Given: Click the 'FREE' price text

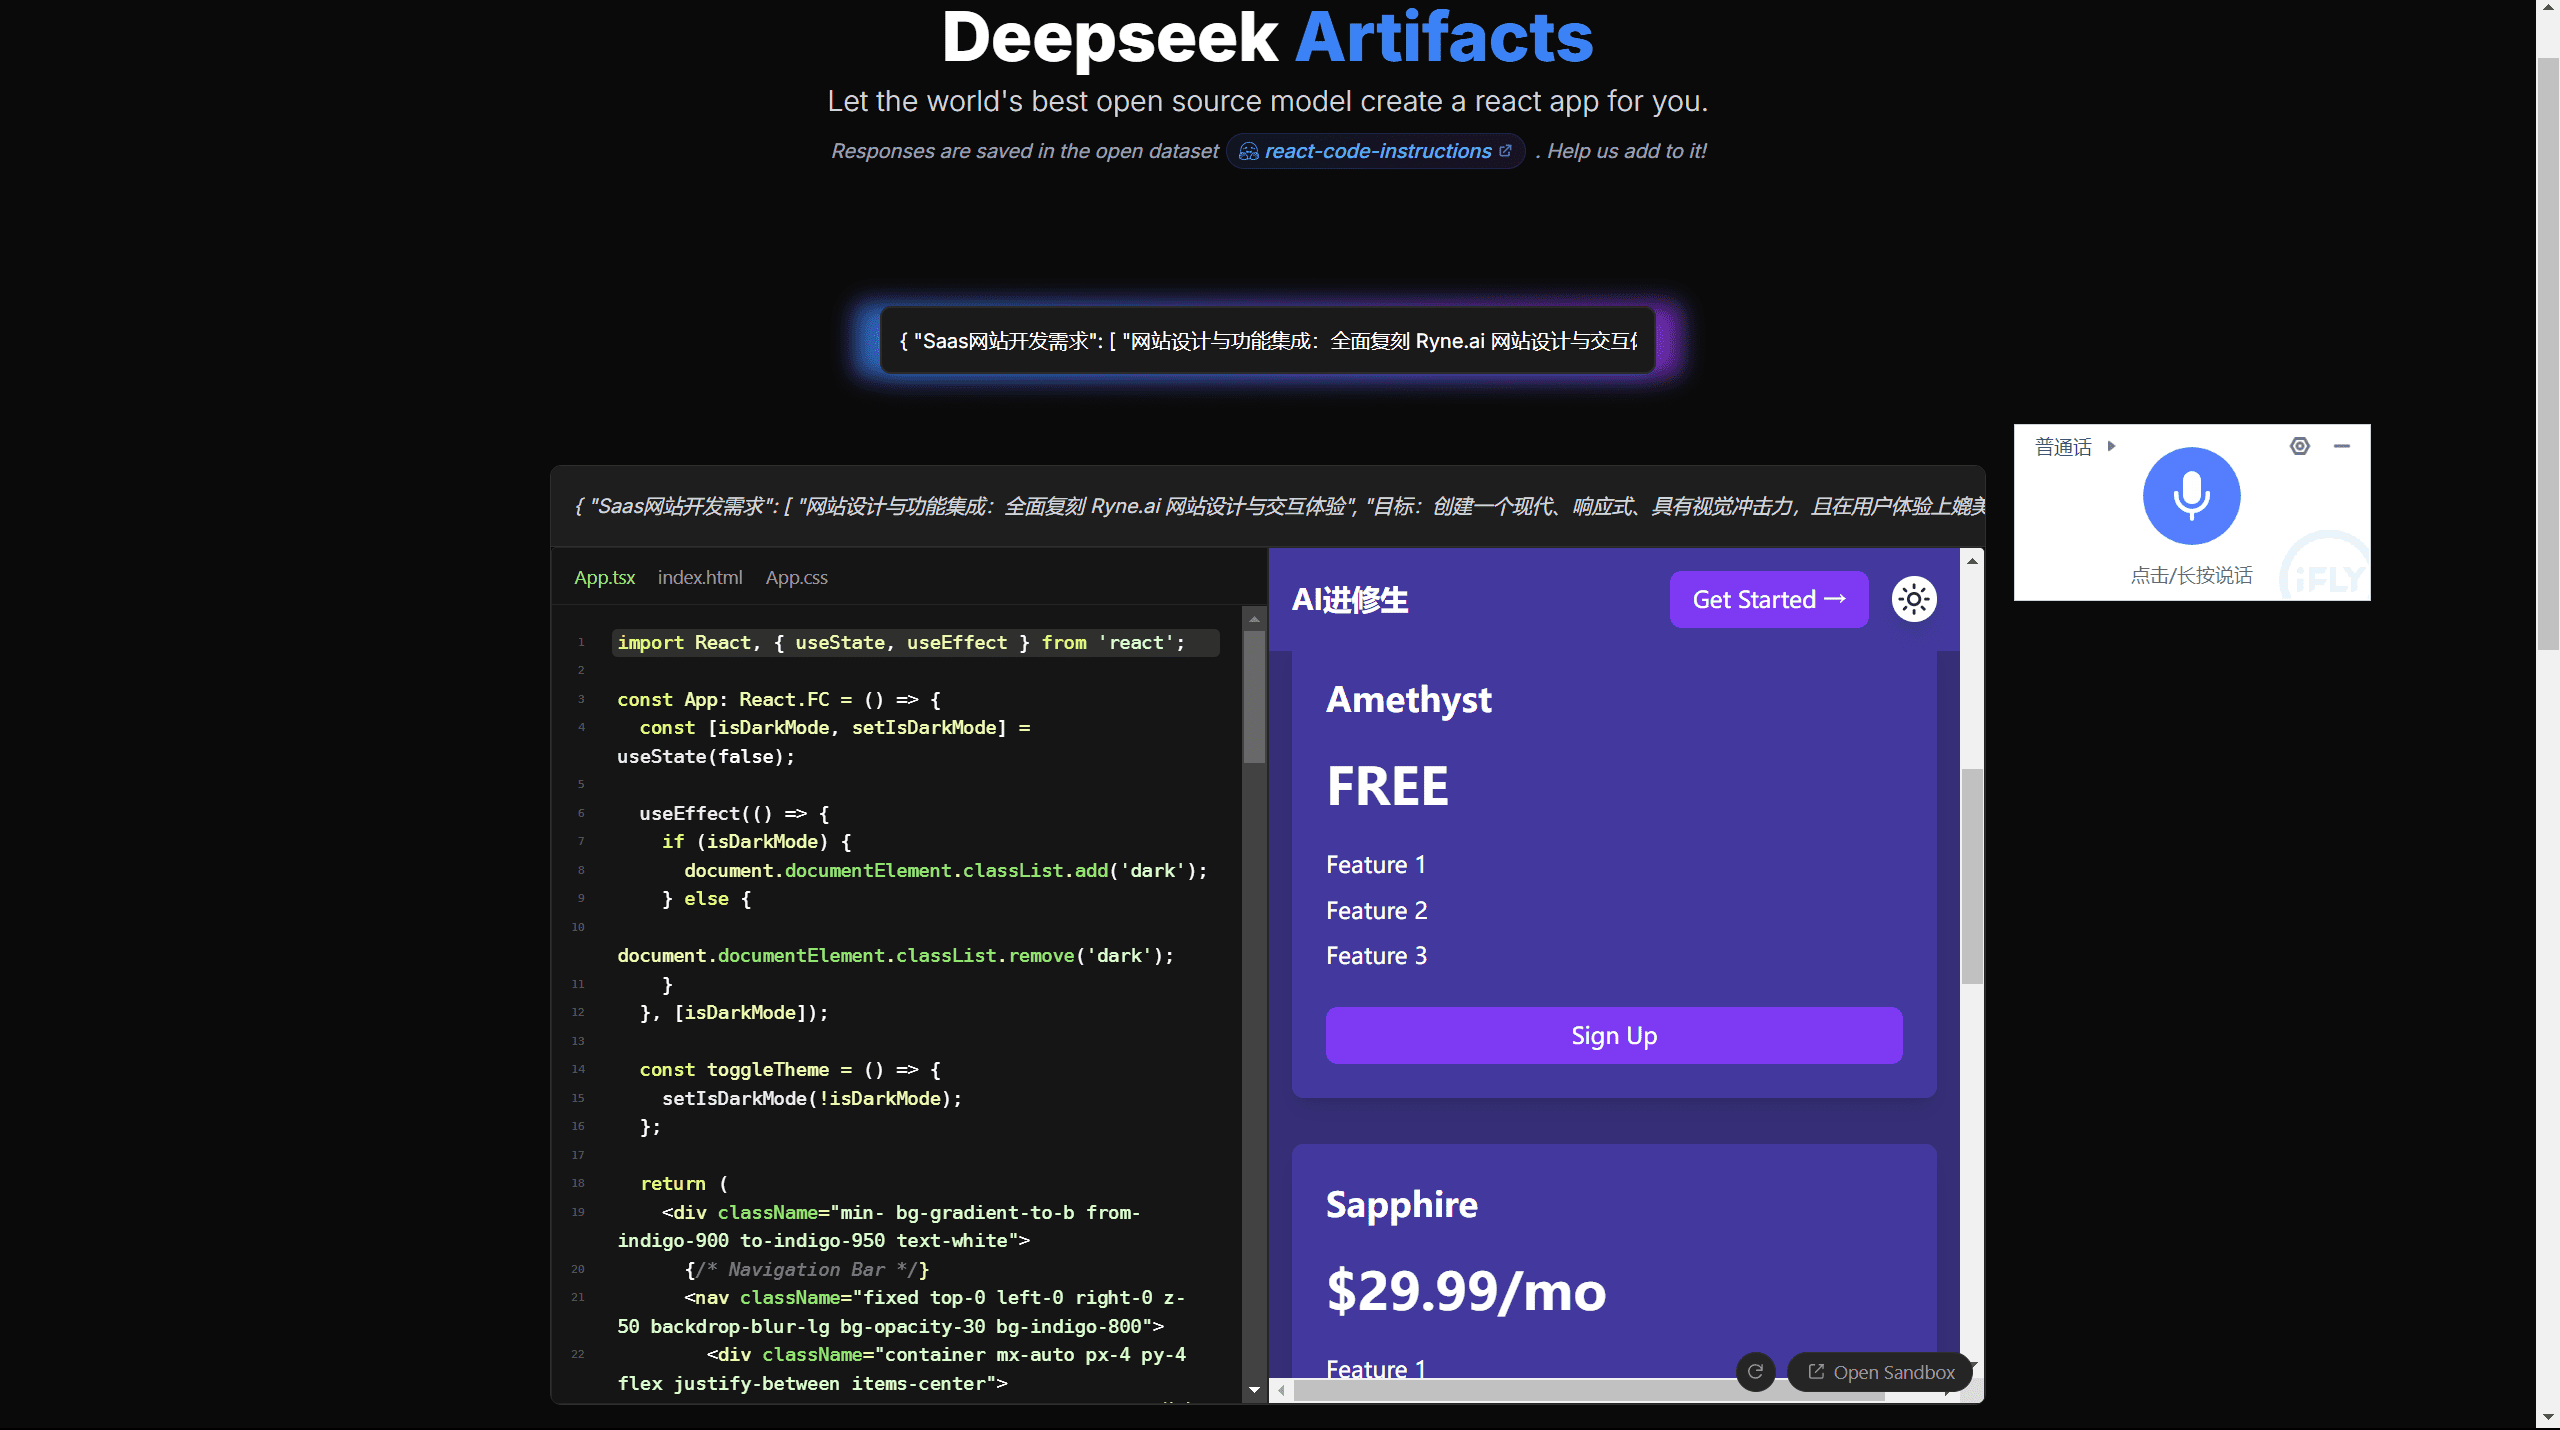Looking at the screenshot, I should 1387,786.
